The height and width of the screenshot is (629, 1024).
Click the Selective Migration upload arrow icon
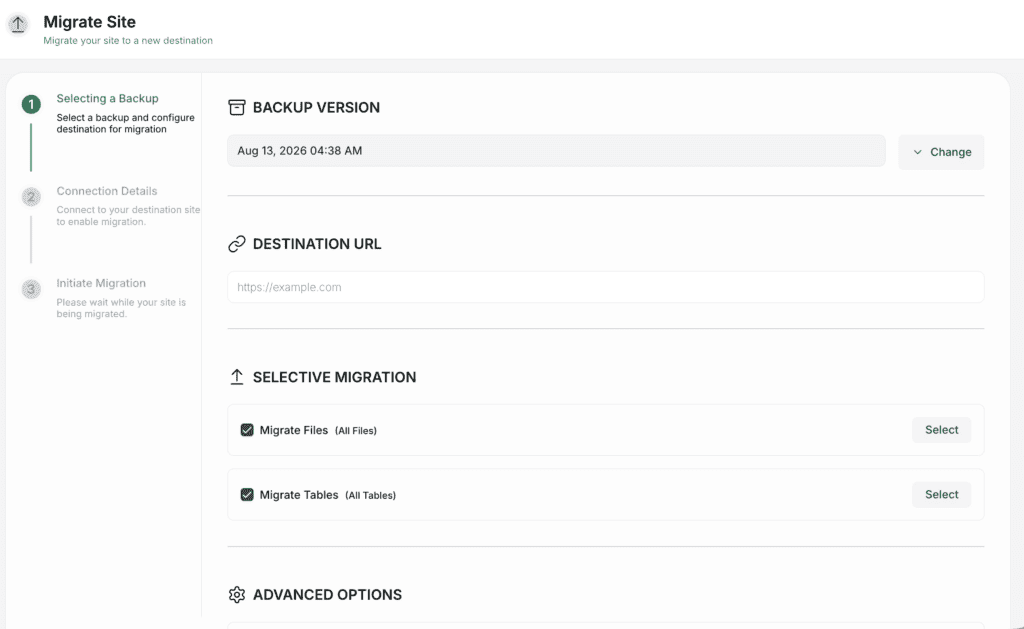click(236, 377)
